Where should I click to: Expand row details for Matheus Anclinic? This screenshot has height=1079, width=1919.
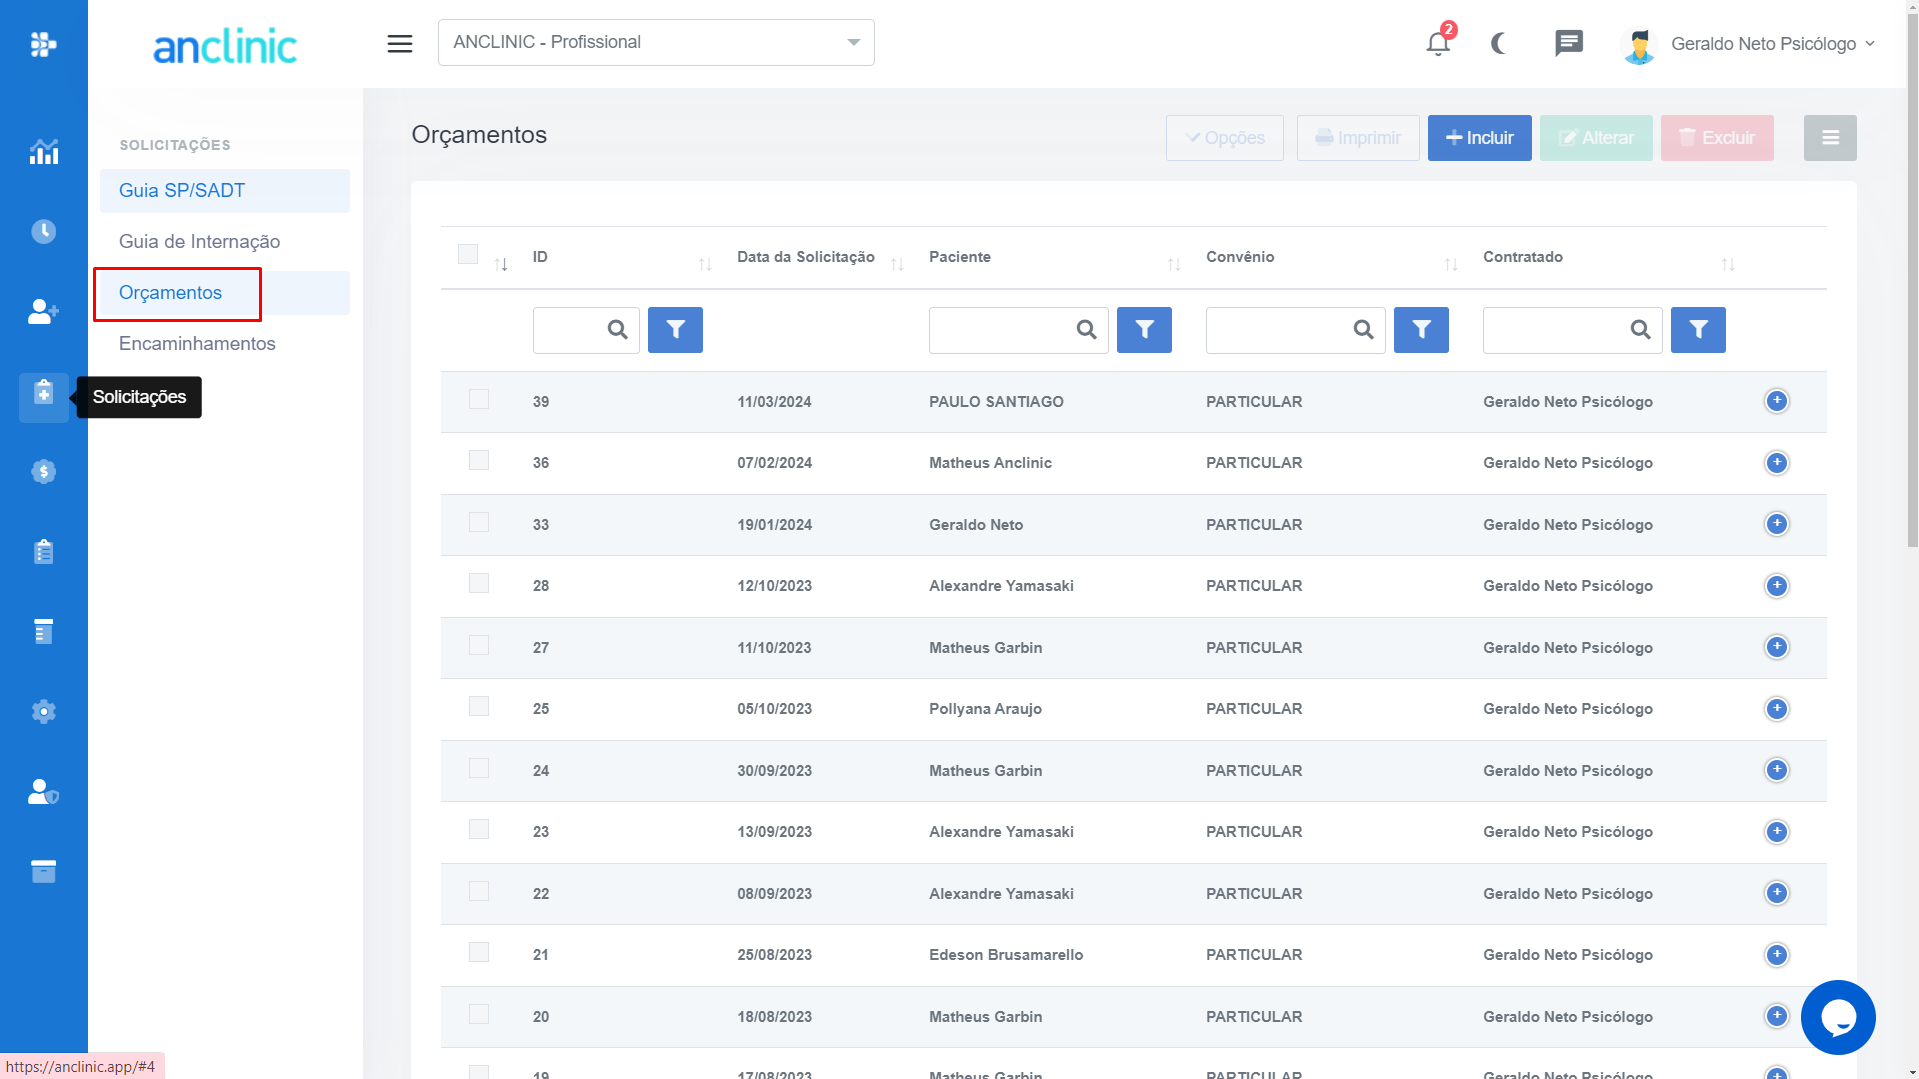click(1777, 463)
